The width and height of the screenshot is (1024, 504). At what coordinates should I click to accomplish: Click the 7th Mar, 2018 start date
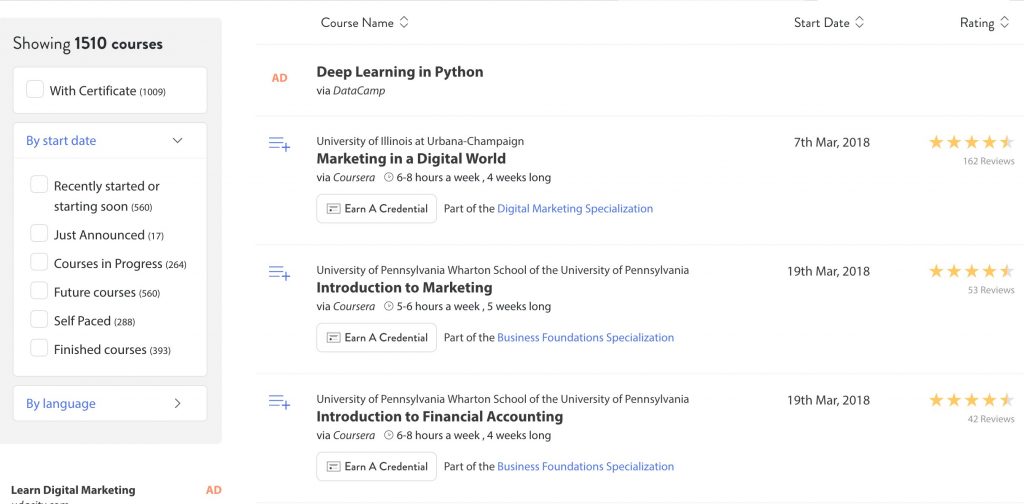tap(831, 142)
